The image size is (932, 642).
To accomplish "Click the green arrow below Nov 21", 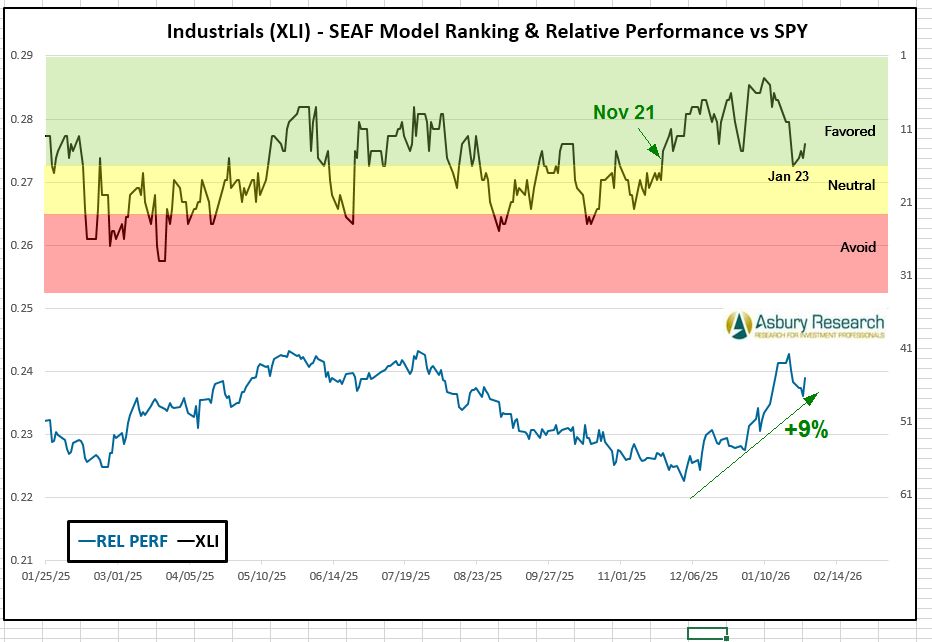I will (x=647, y=142).
